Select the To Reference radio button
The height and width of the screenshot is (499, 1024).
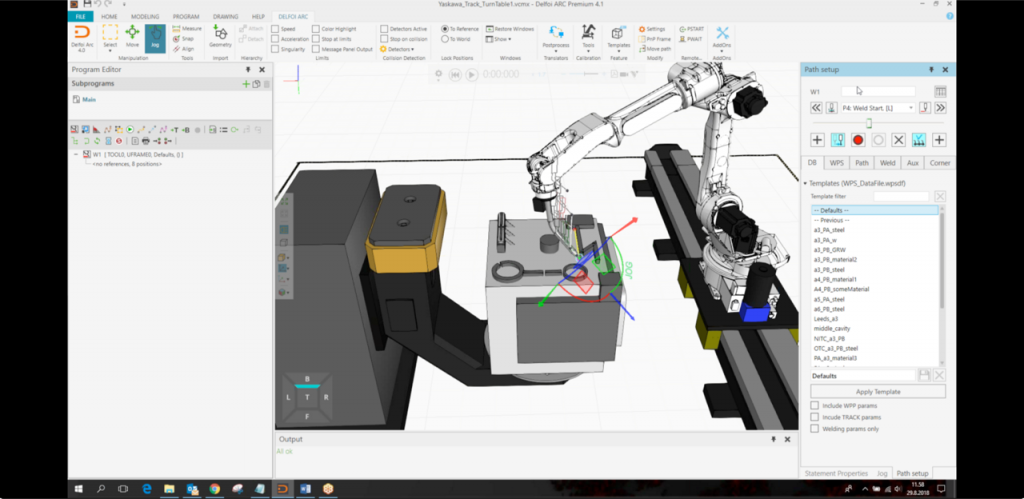pos(445,29)
